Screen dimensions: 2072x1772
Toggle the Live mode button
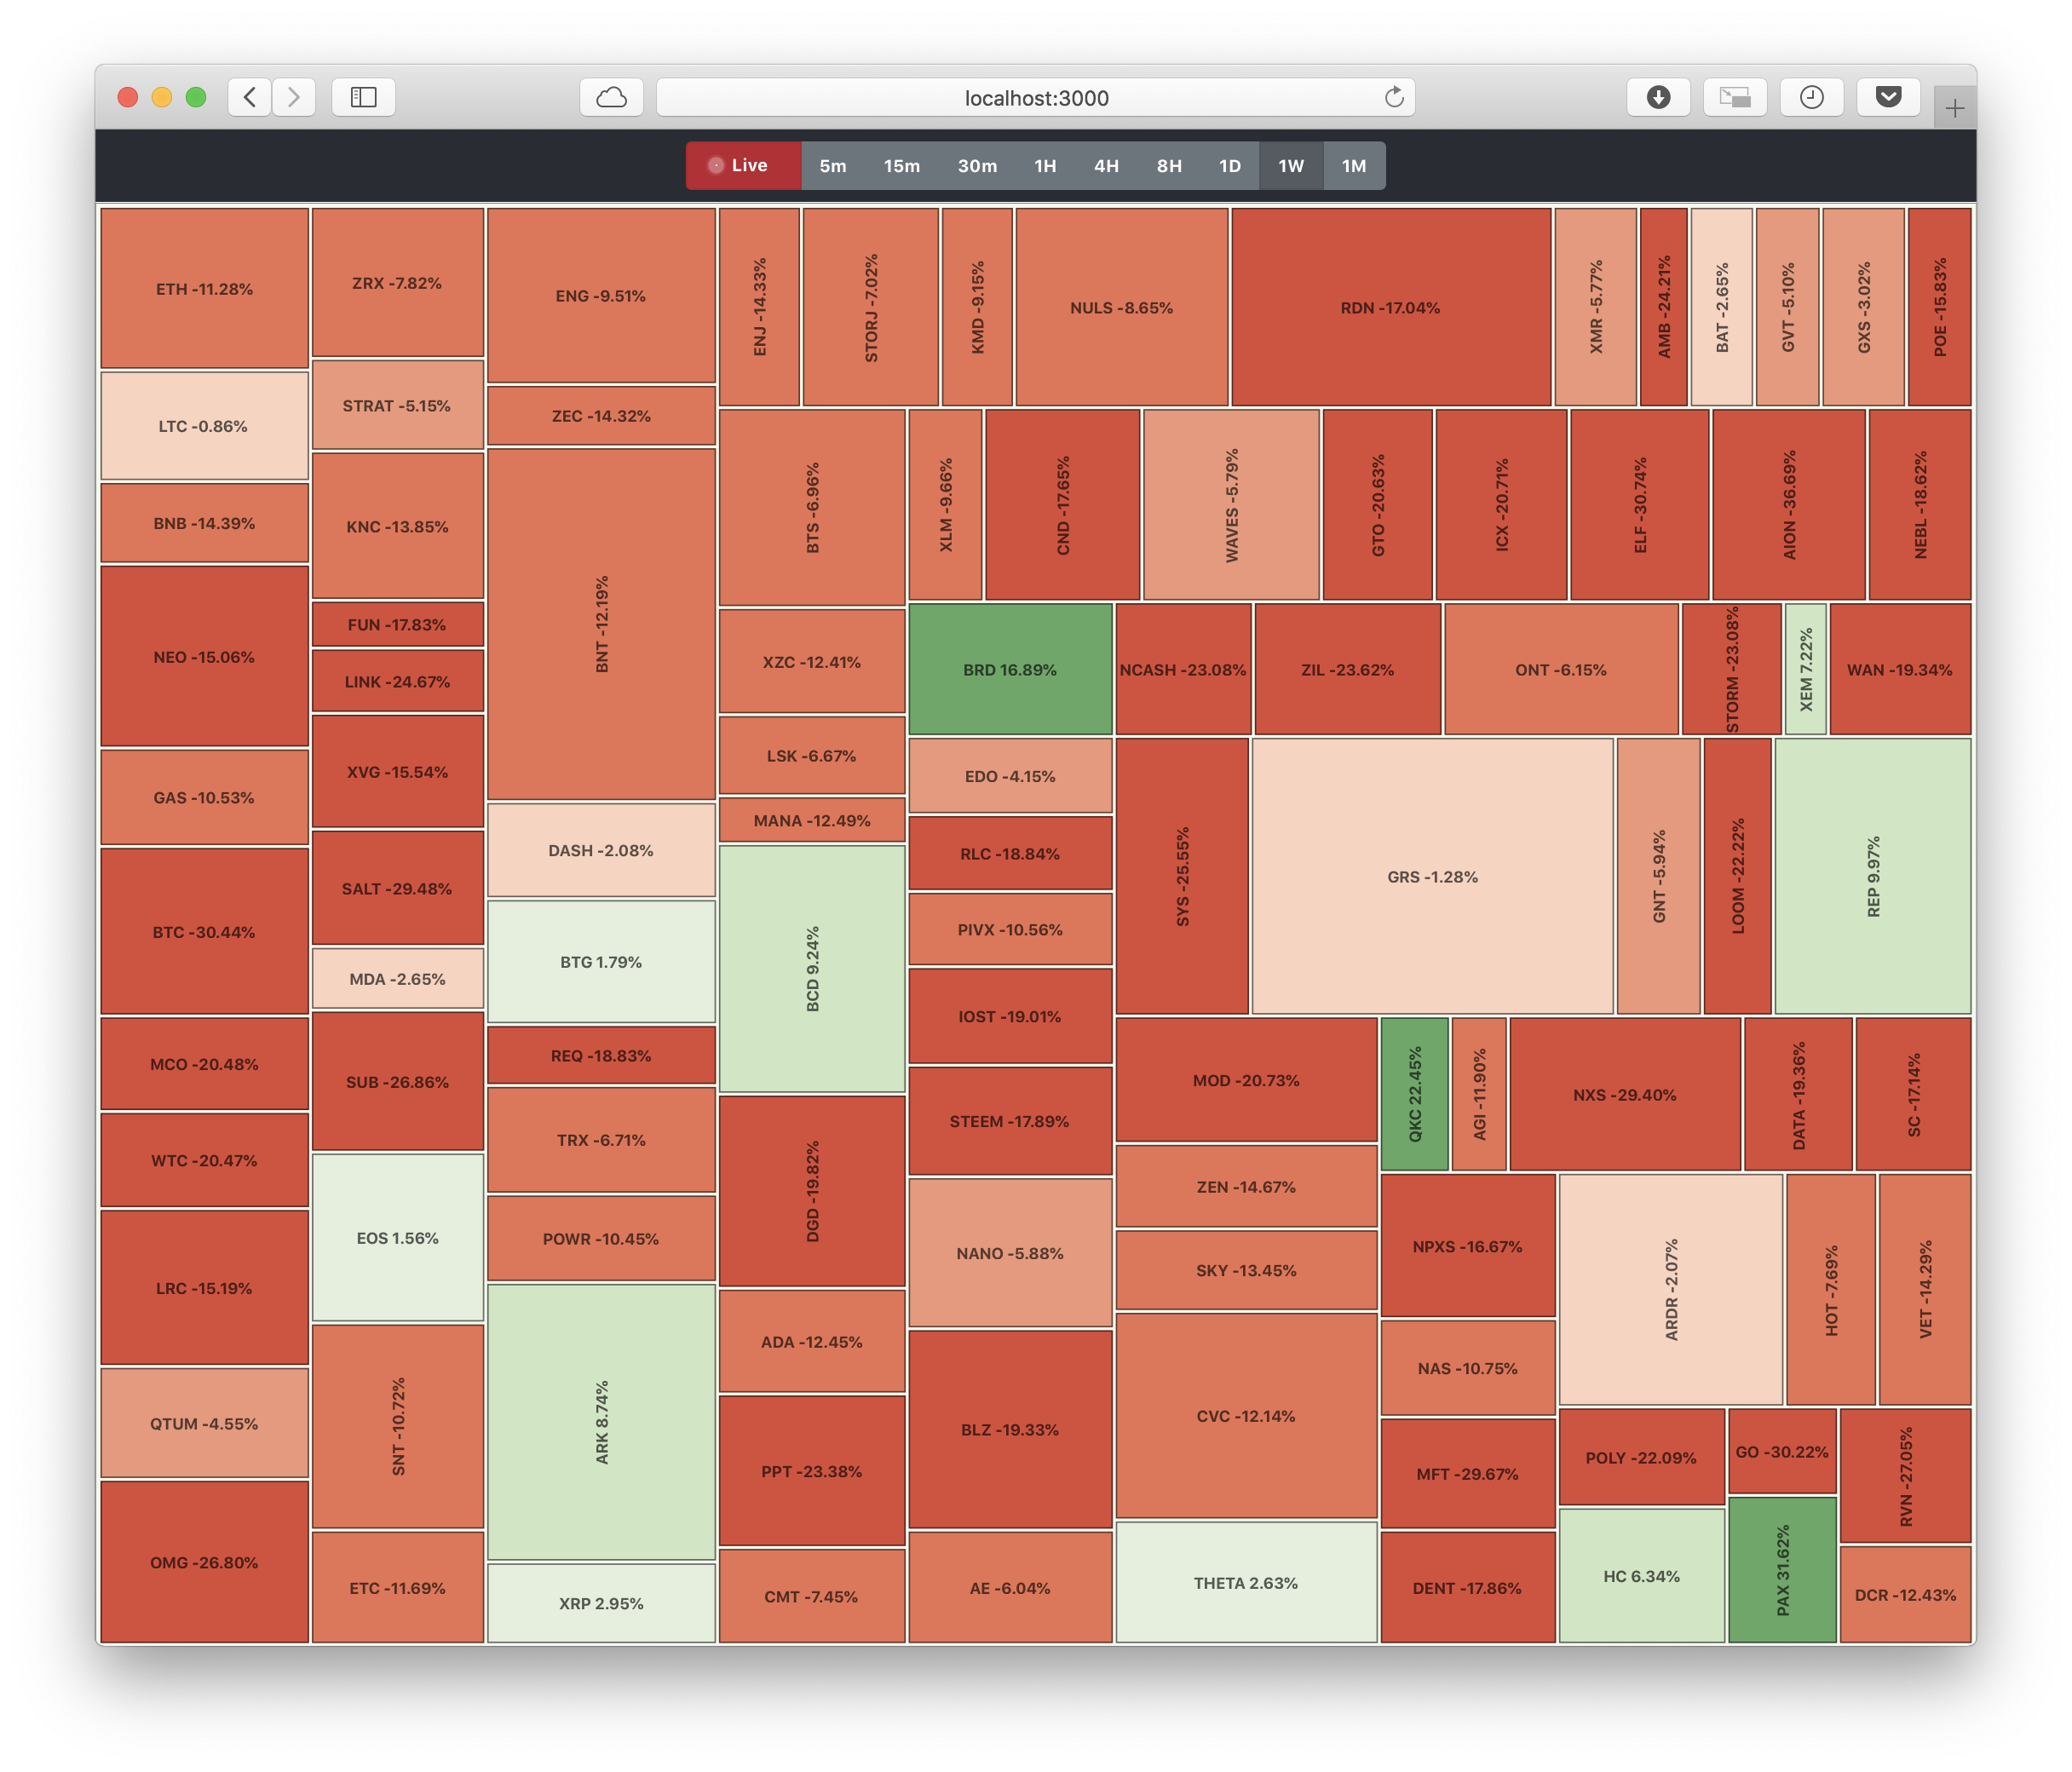click(743, 165)
